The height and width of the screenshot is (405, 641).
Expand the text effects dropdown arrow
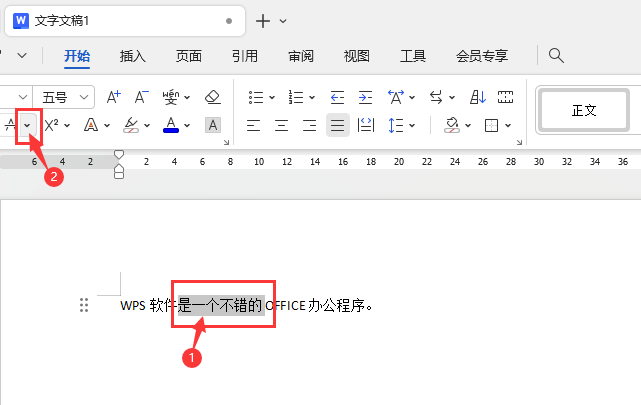tap(107, 125)
